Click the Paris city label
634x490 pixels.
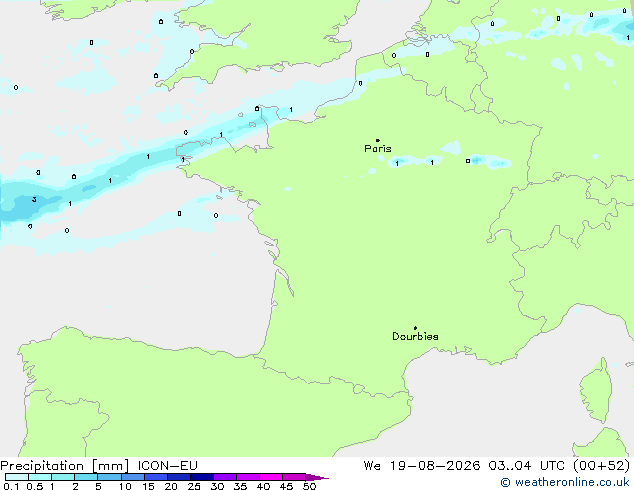(378, 149)
